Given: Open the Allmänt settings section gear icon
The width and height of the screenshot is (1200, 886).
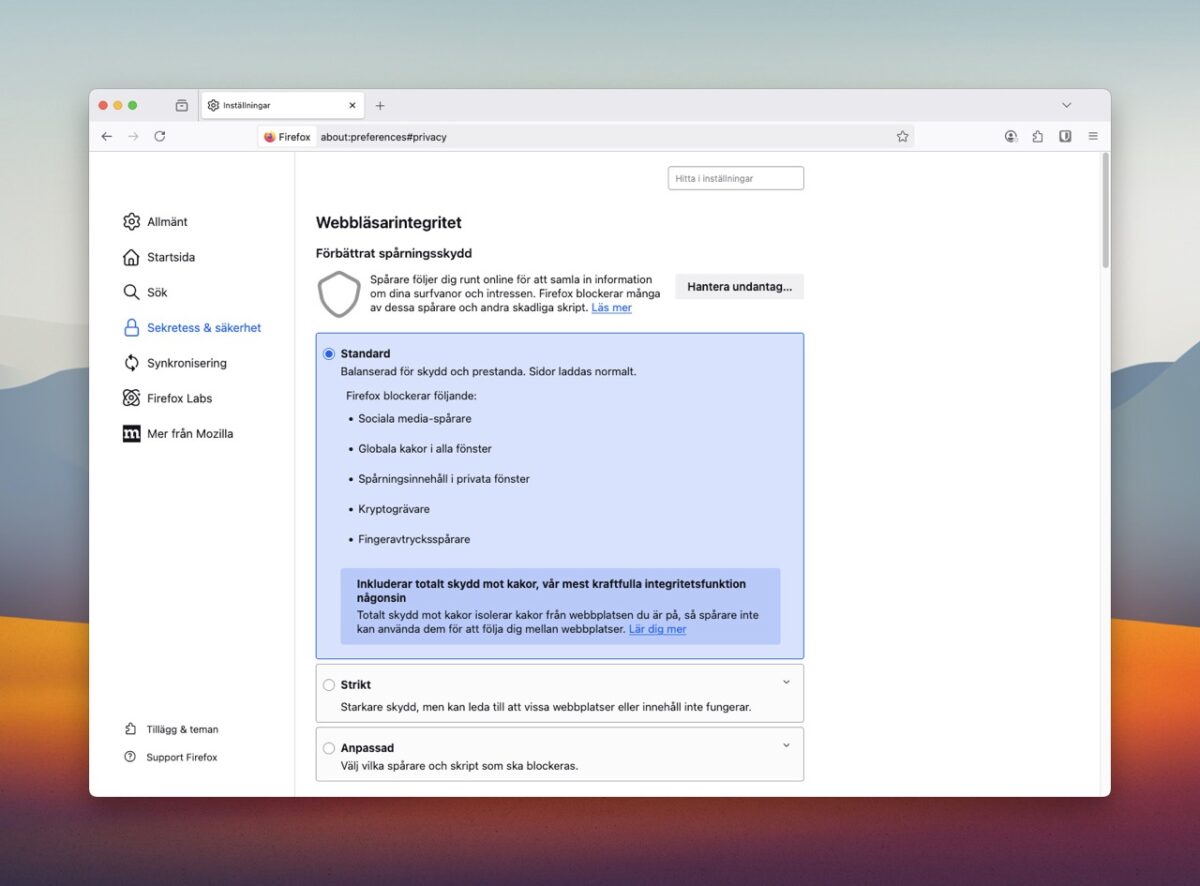Looking at the screenshot, I should click(x=132, y=221).
